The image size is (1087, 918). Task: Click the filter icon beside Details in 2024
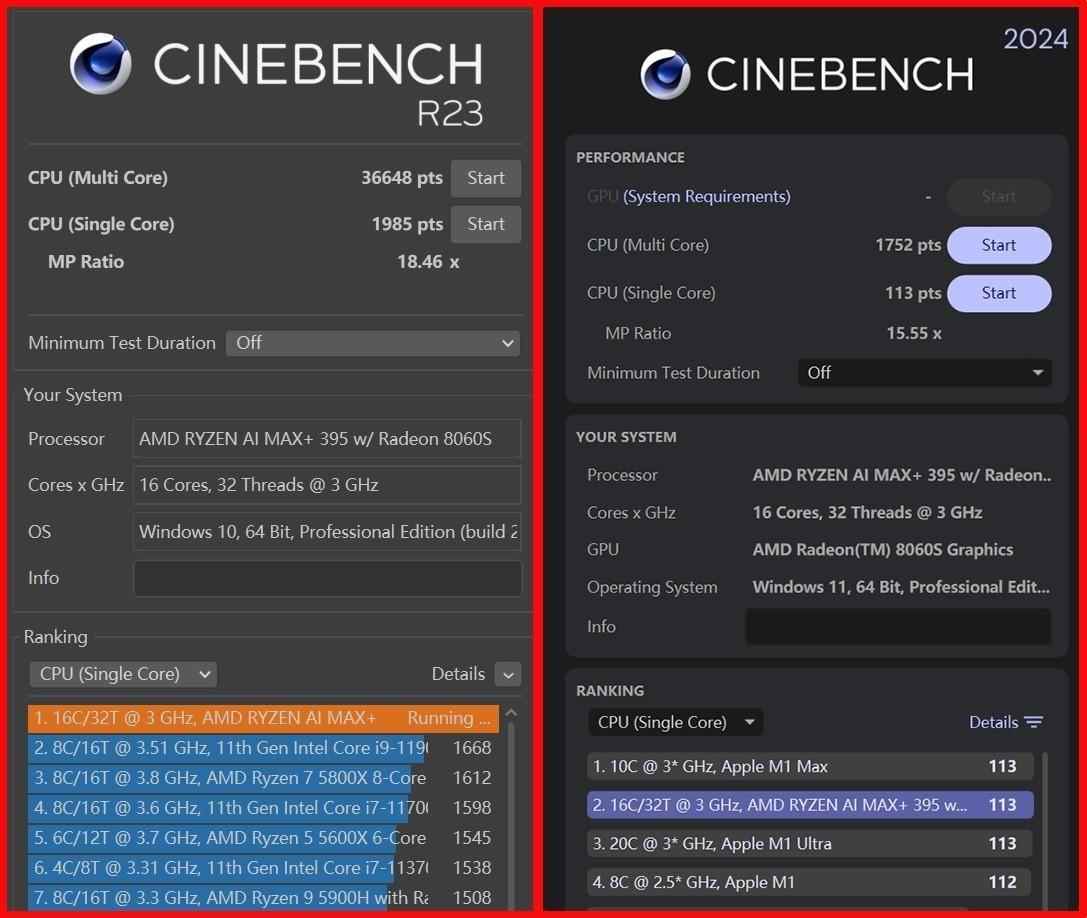1034,722
